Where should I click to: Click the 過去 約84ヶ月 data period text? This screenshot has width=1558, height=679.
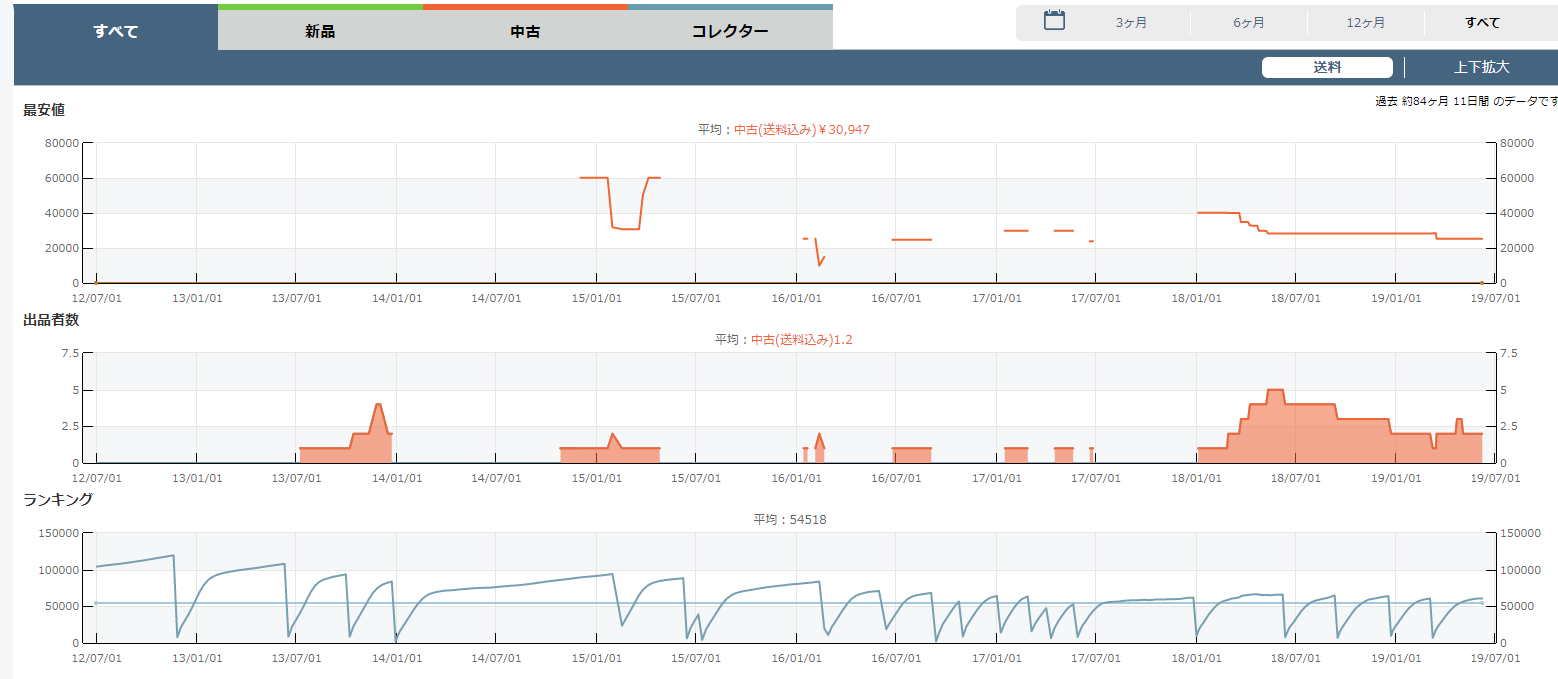[x=1466, y=102]
